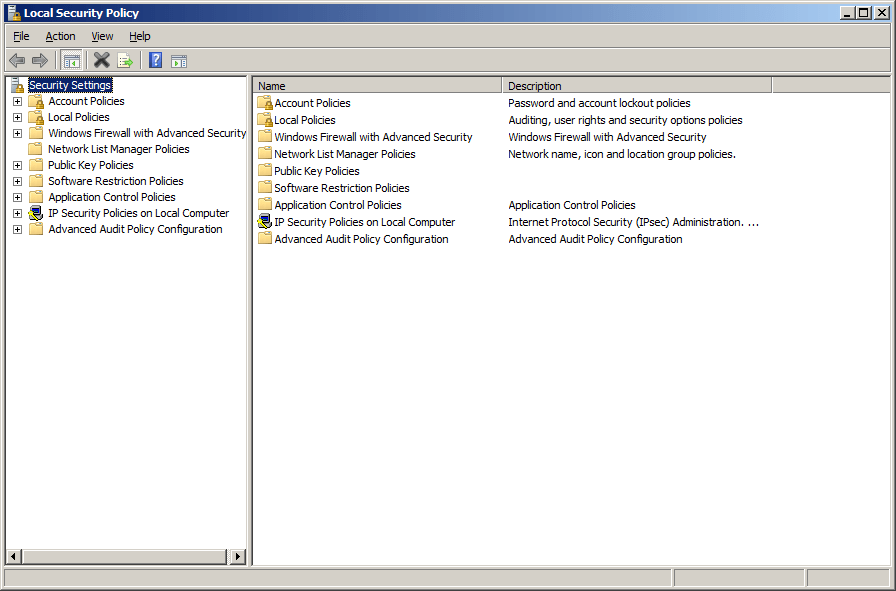The image size is (896, 591).
Task: Click Advanced Audit Policy folder icon in tree
Action: pos(36,229)
